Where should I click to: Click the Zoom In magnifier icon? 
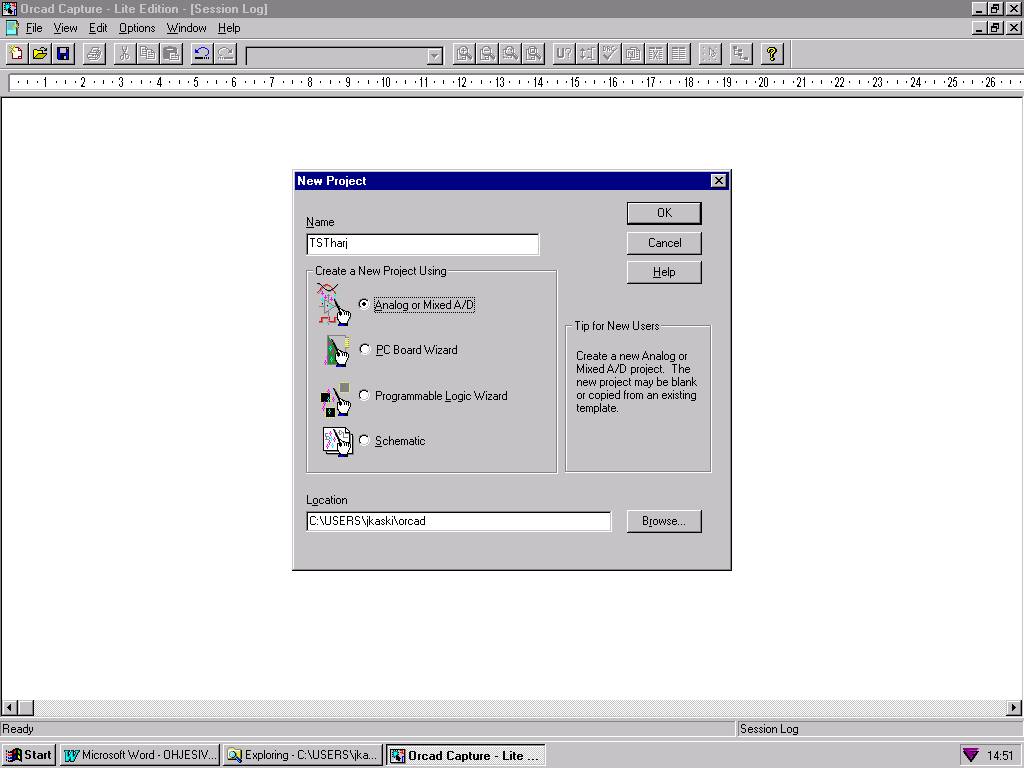click(464, 54)
